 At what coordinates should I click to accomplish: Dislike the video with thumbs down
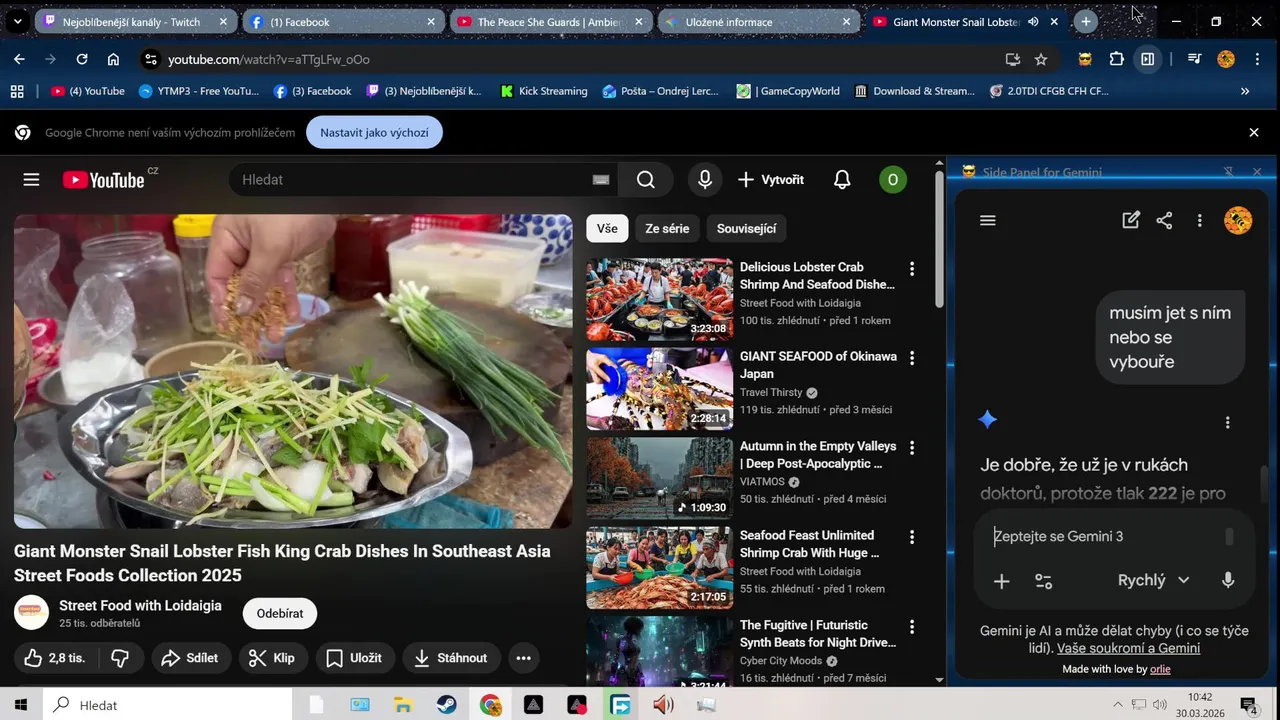(x=120, y=658)
